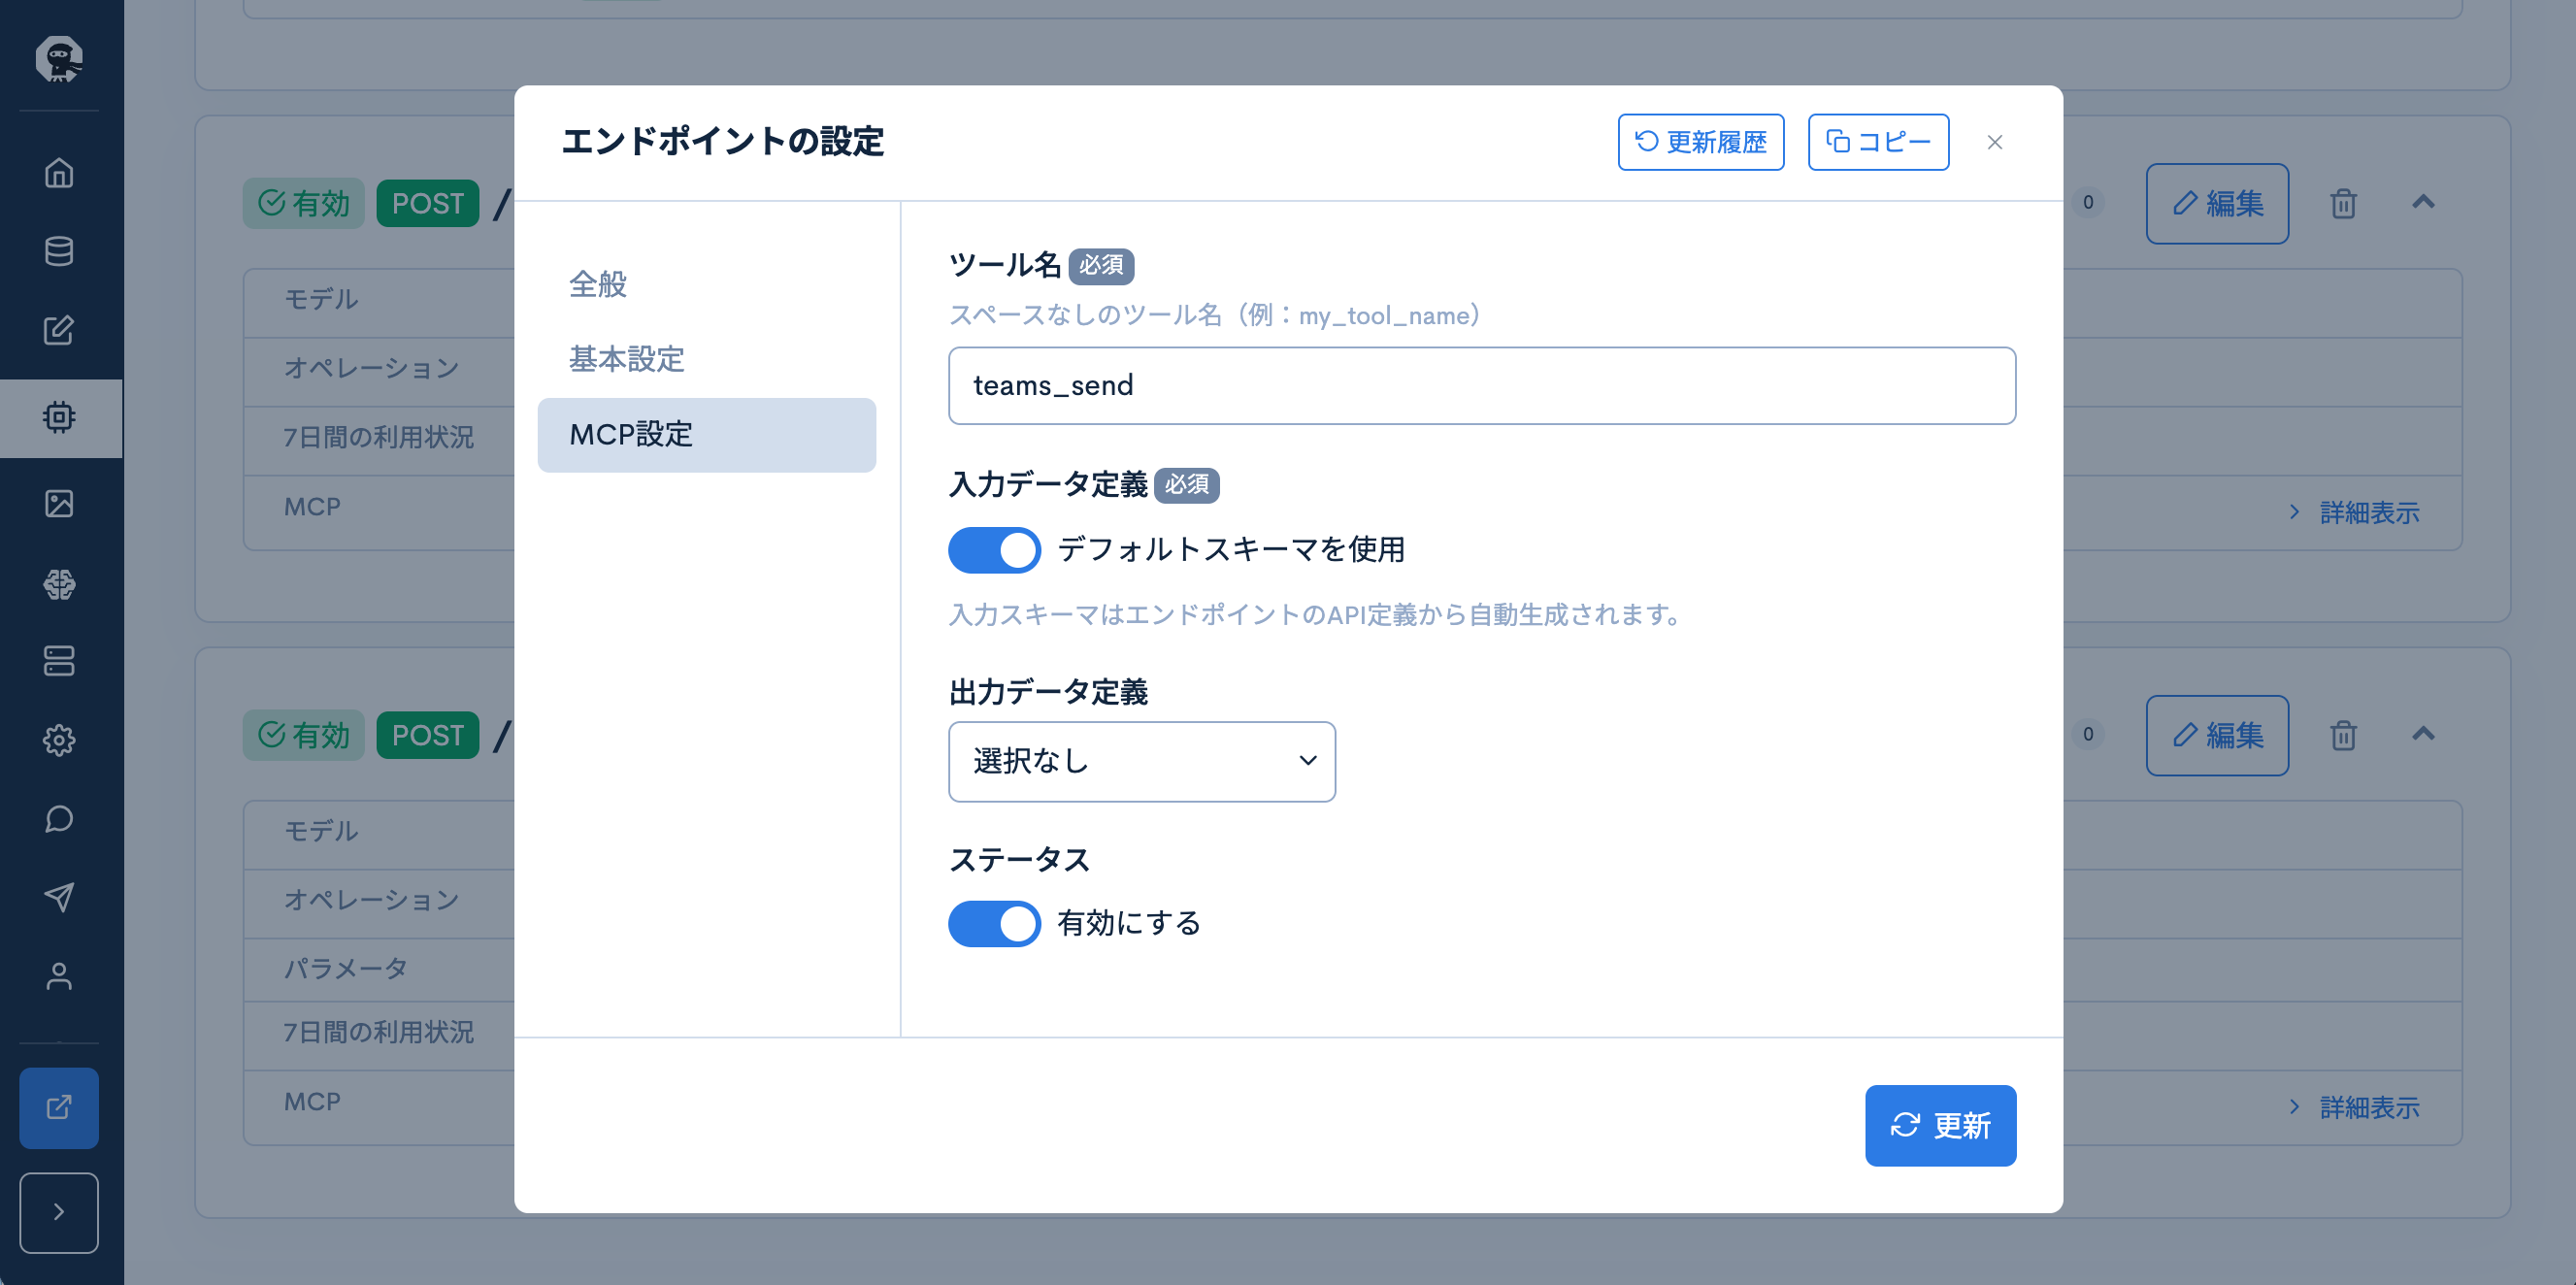Click first endpoint POST method badge
This screenshot has width=2576, height=1285.
pos(427,203)
